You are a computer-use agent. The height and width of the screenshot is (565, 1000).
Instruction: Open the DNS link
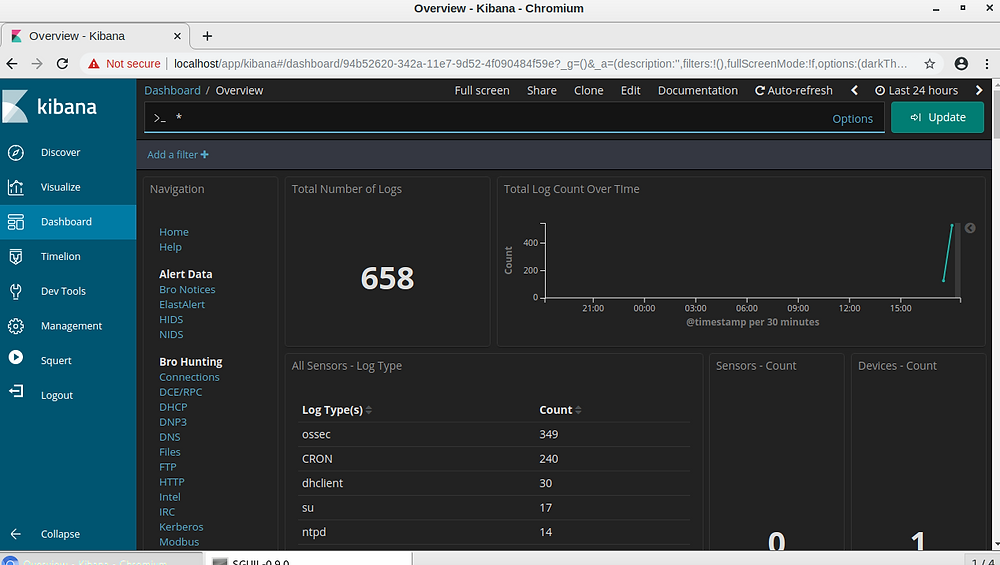click(170, 437)
